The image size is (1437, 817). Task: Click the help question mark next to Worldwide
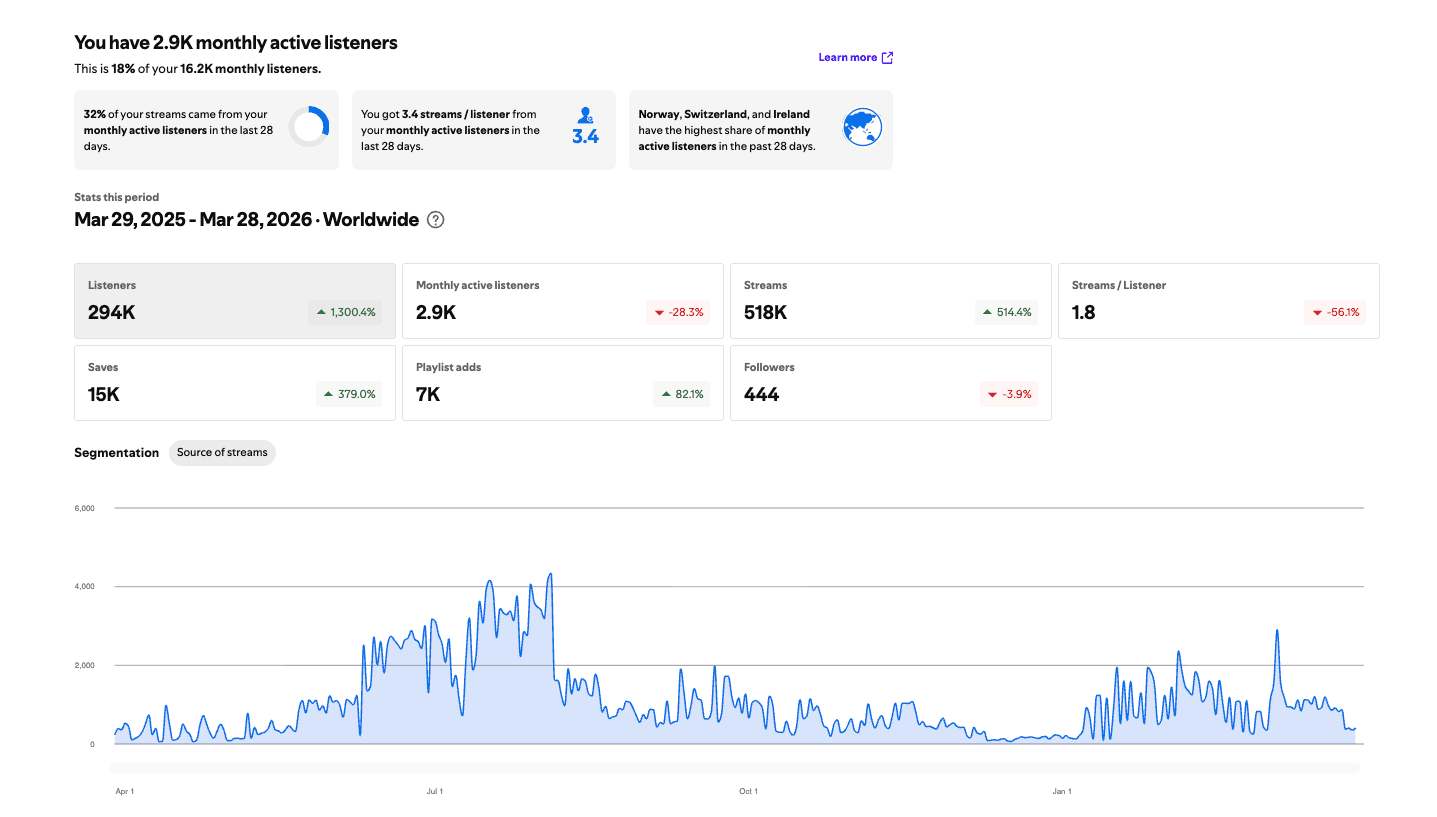pyautogui.click(x=435, y=220)
